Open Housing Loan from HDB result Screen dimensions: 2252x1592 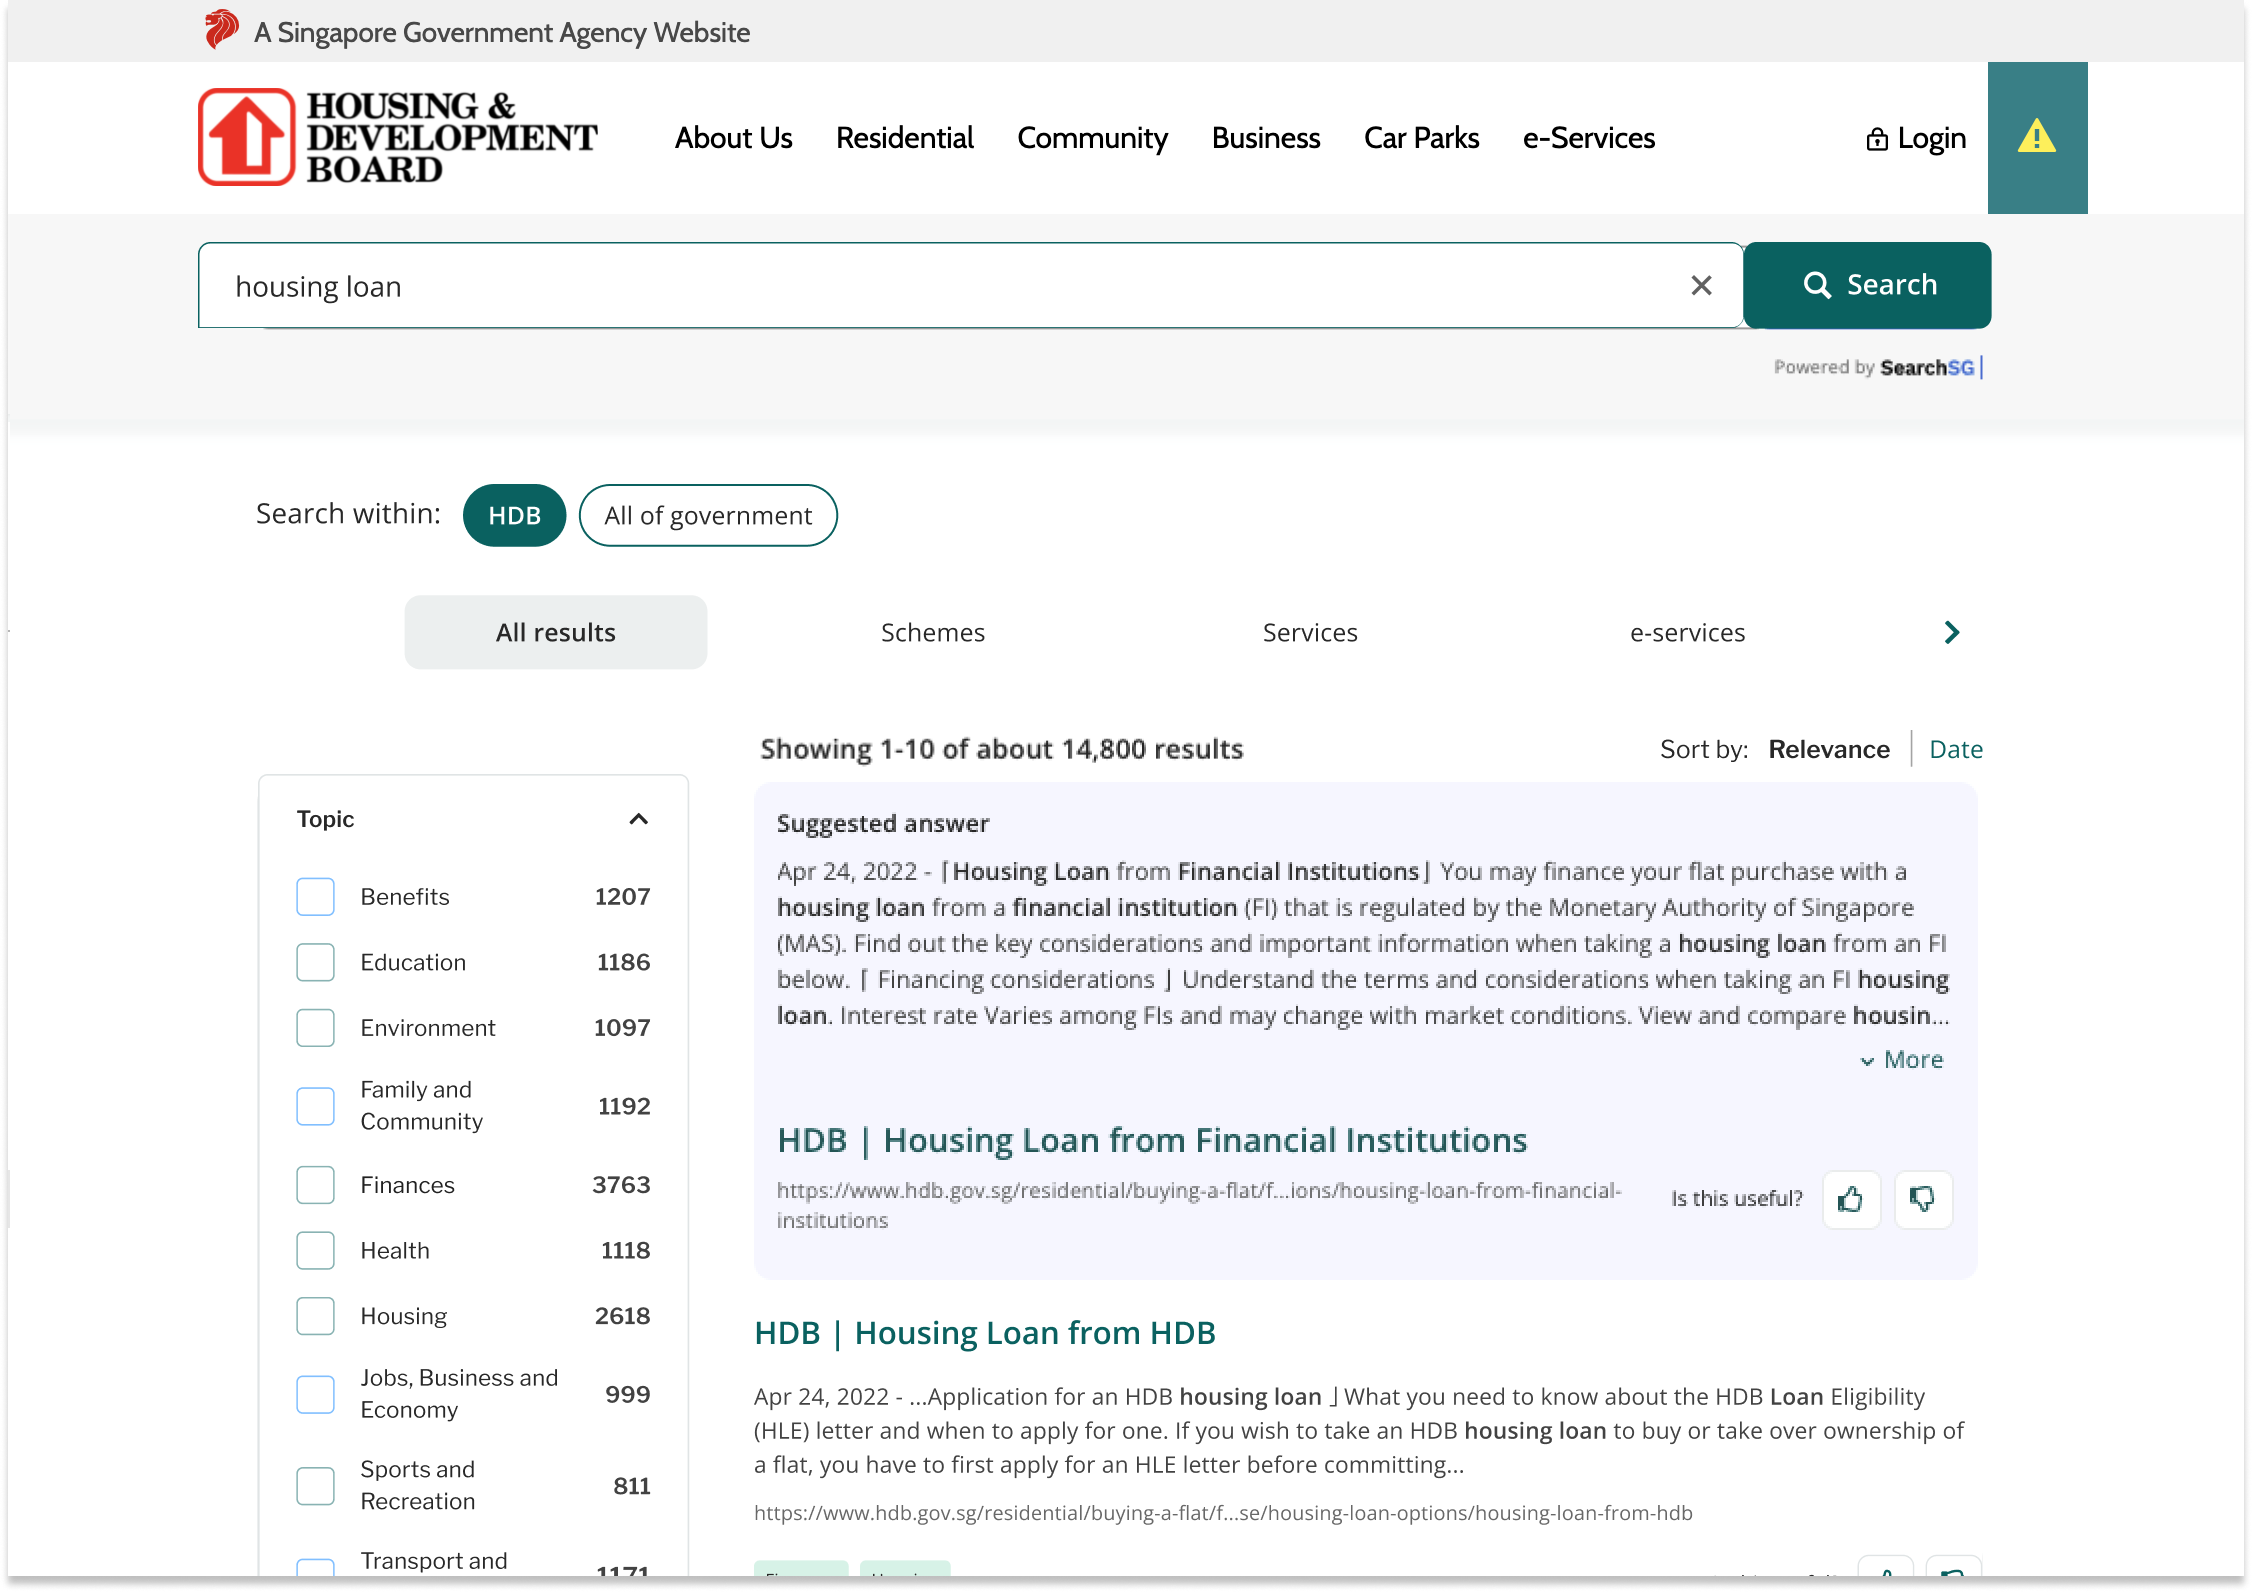pos(984,1333)
